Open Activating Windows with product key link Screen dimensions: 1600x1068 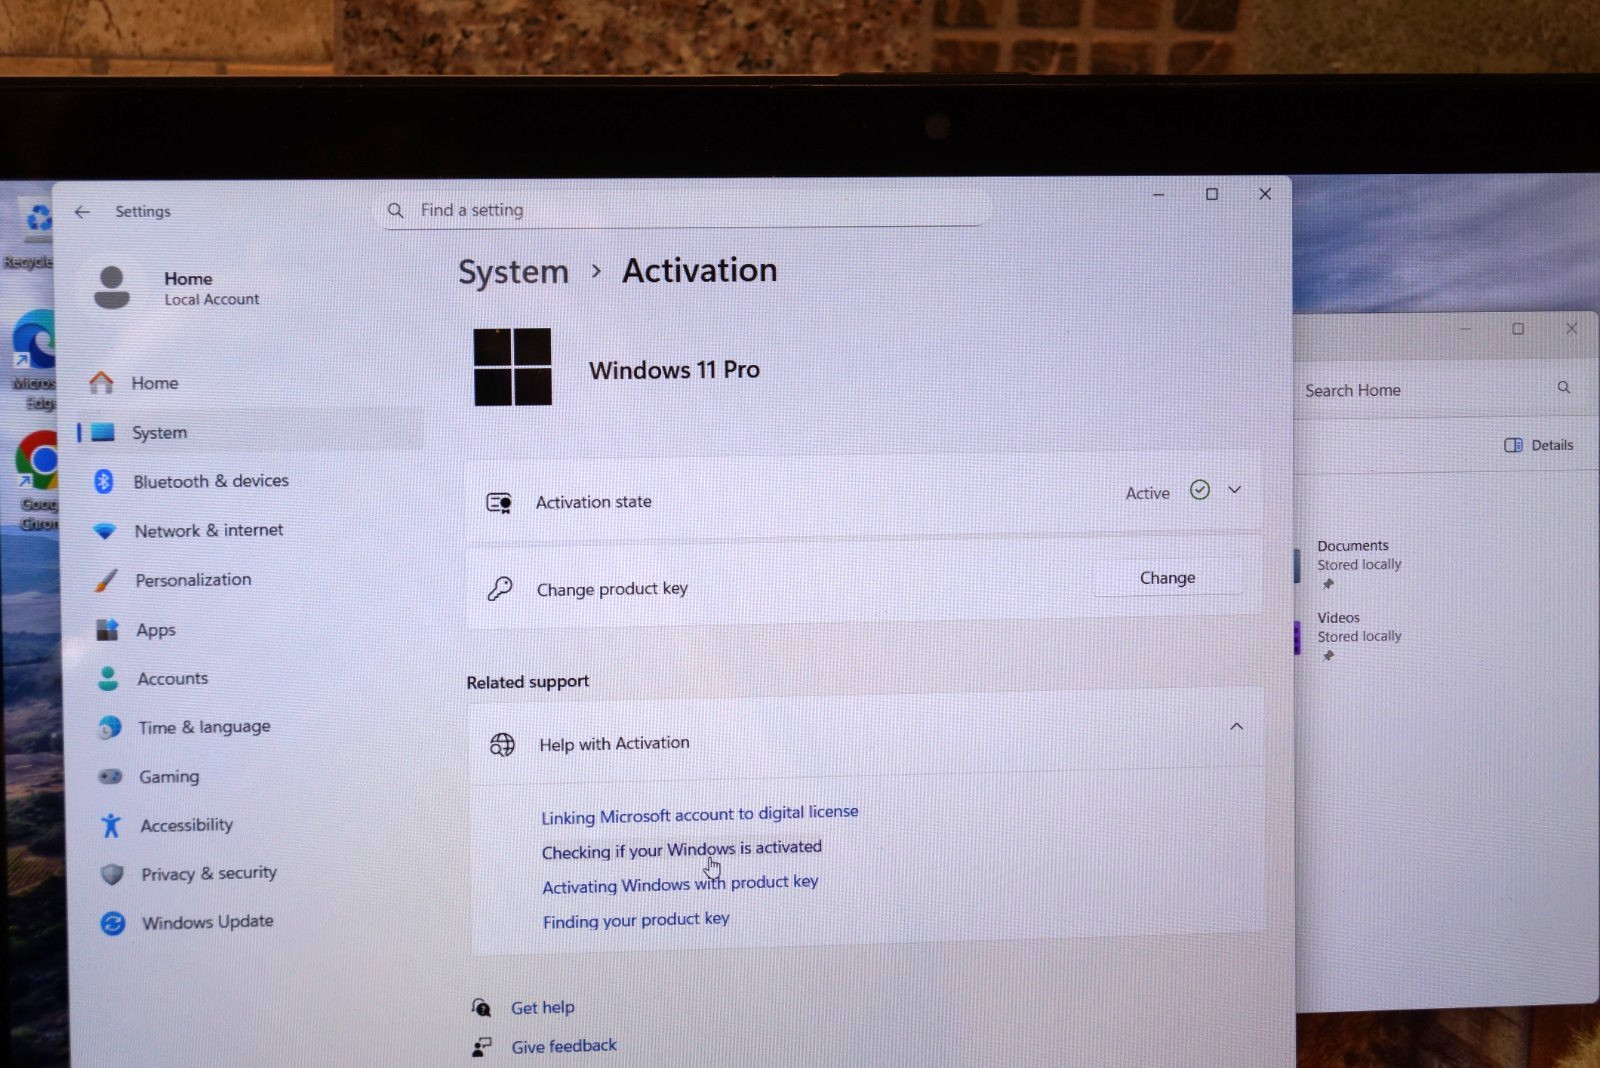point(680,884)
